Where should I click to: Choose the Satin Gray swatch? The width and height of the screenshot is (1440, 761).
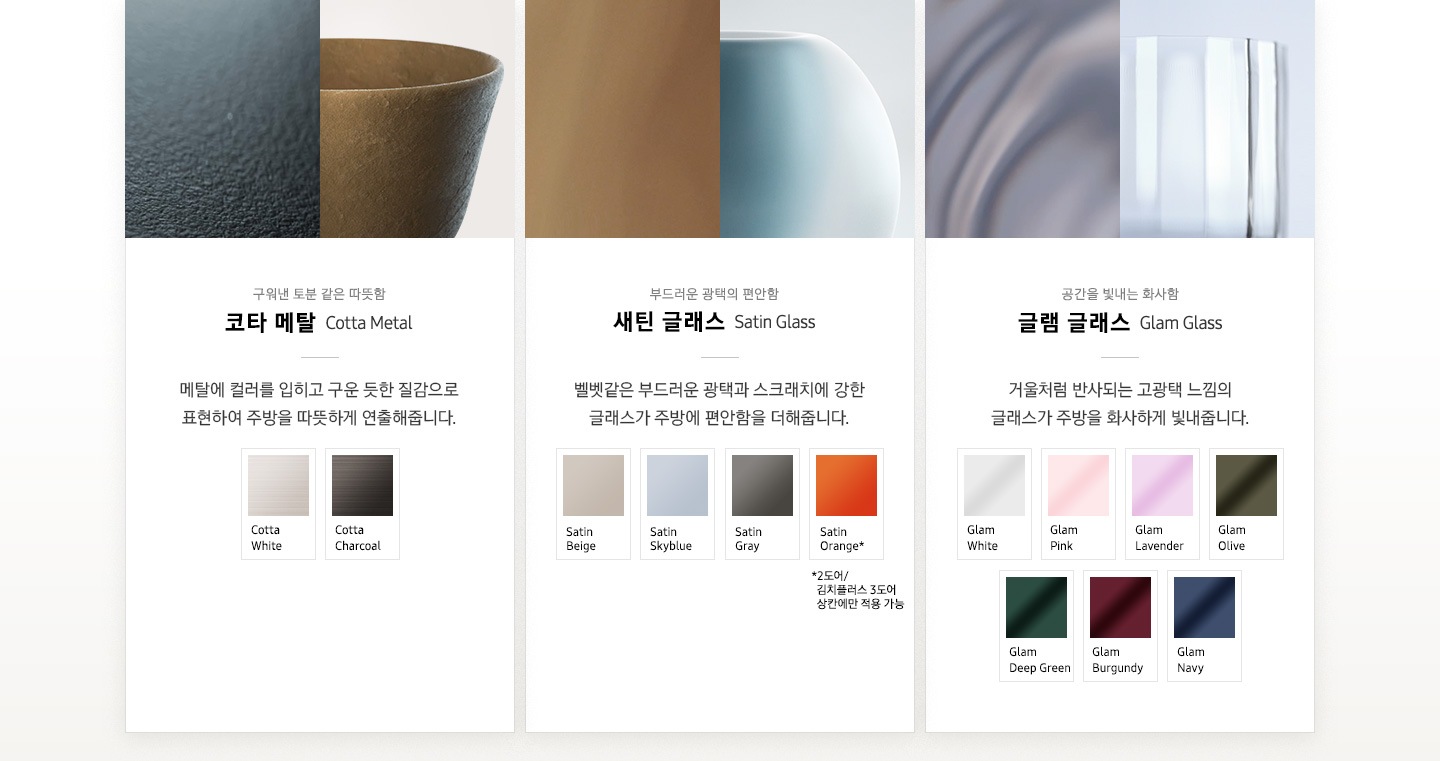coord(762,504)
